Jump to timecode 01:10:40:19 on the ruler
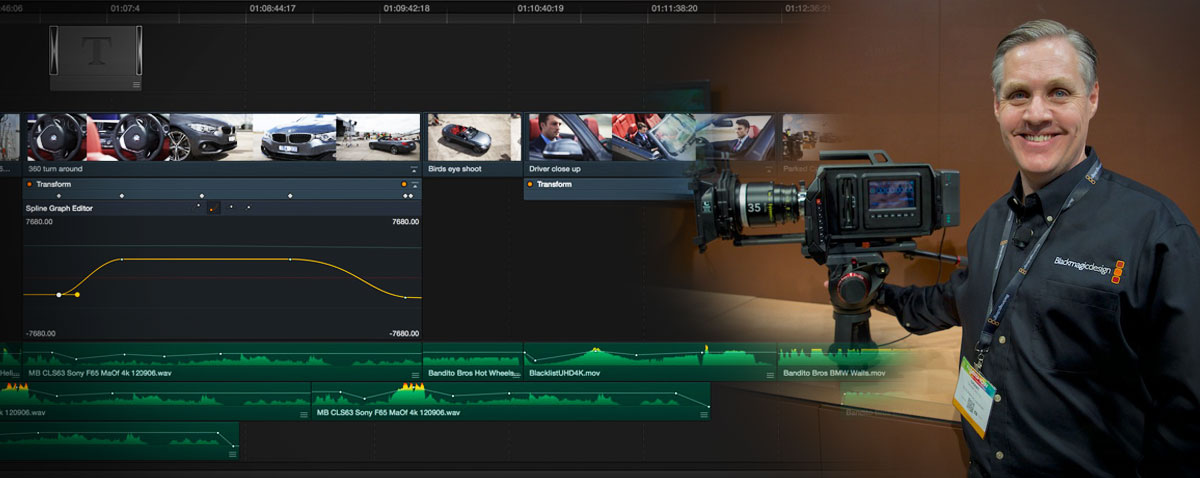This screenshot has height=478, width=1200. (540, 8)
